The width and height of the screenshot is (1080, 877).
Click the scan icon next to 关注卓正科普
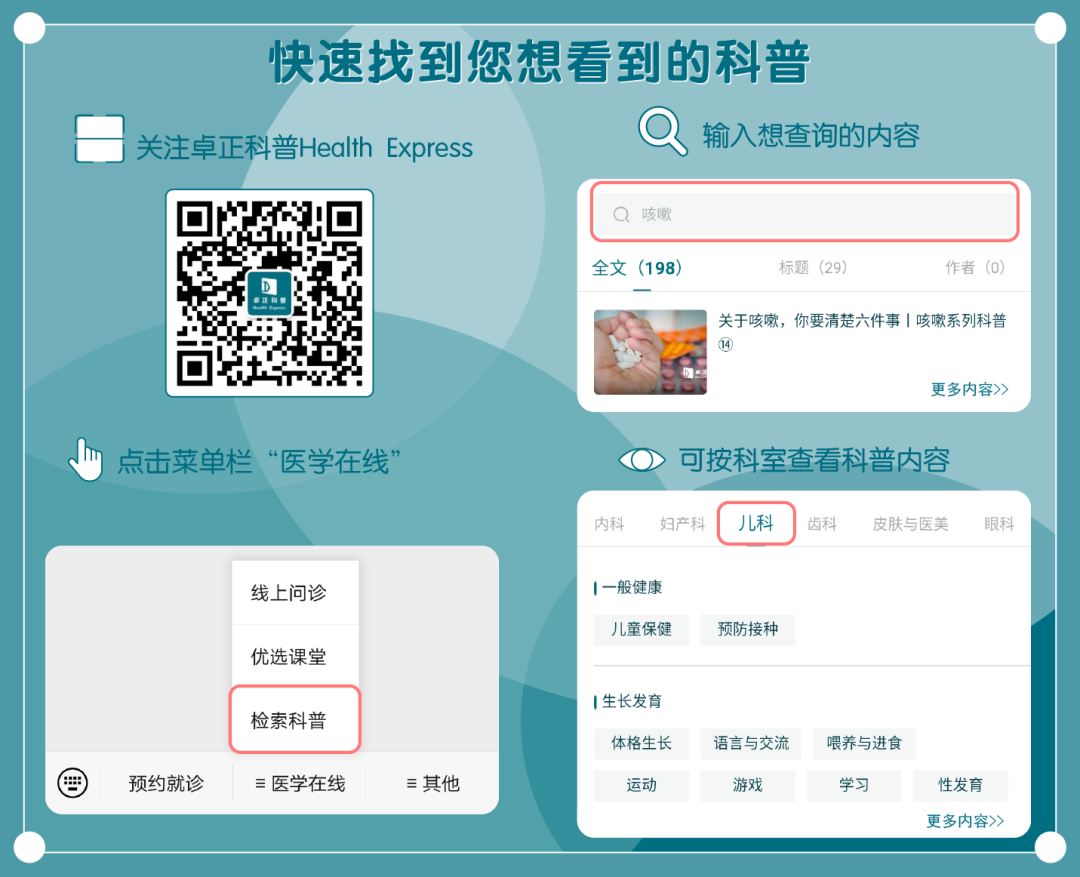click(x=100, y=139)
